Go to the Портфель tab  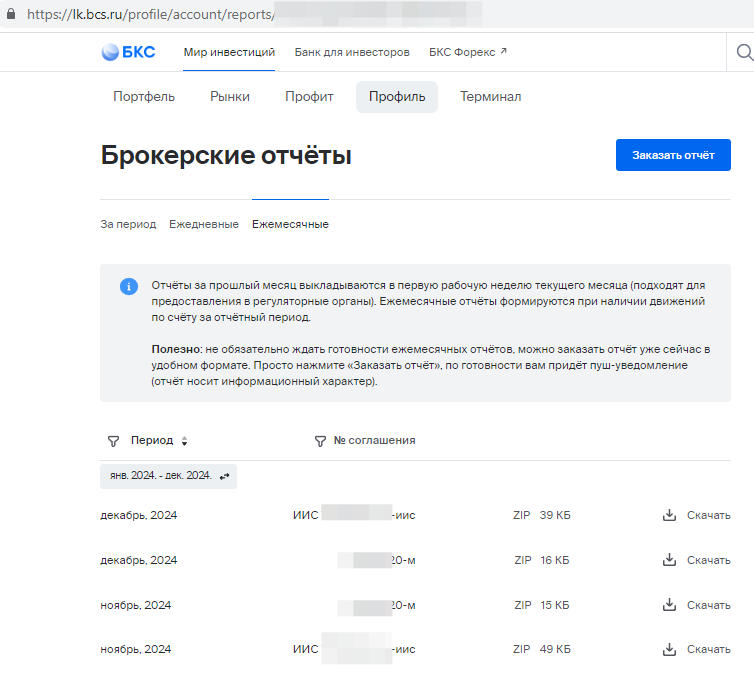[x=144, y=97]
